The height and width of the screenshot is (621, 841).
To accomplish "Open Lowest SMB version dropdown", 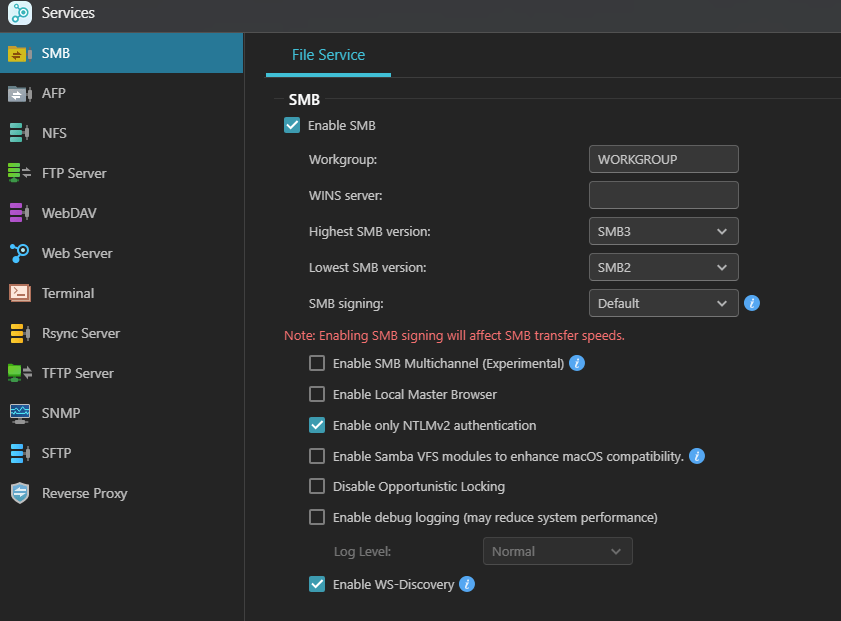I will click(x=663, y=267).
